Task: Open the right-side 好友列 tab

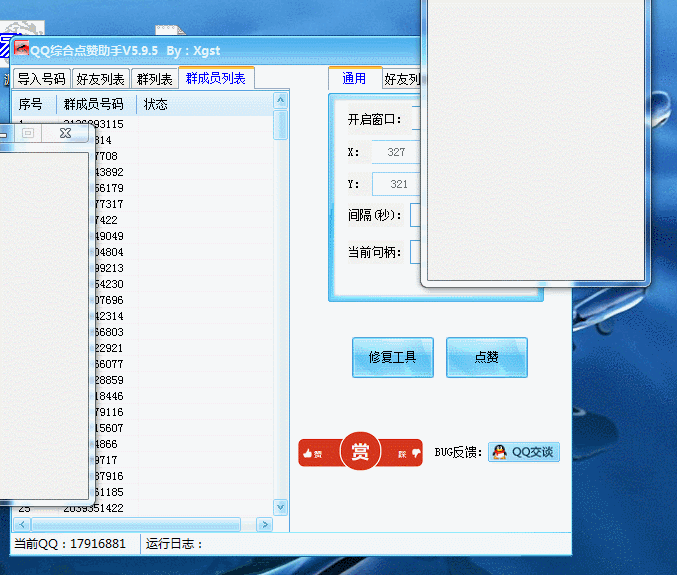Action: click(x=402, y=79)
